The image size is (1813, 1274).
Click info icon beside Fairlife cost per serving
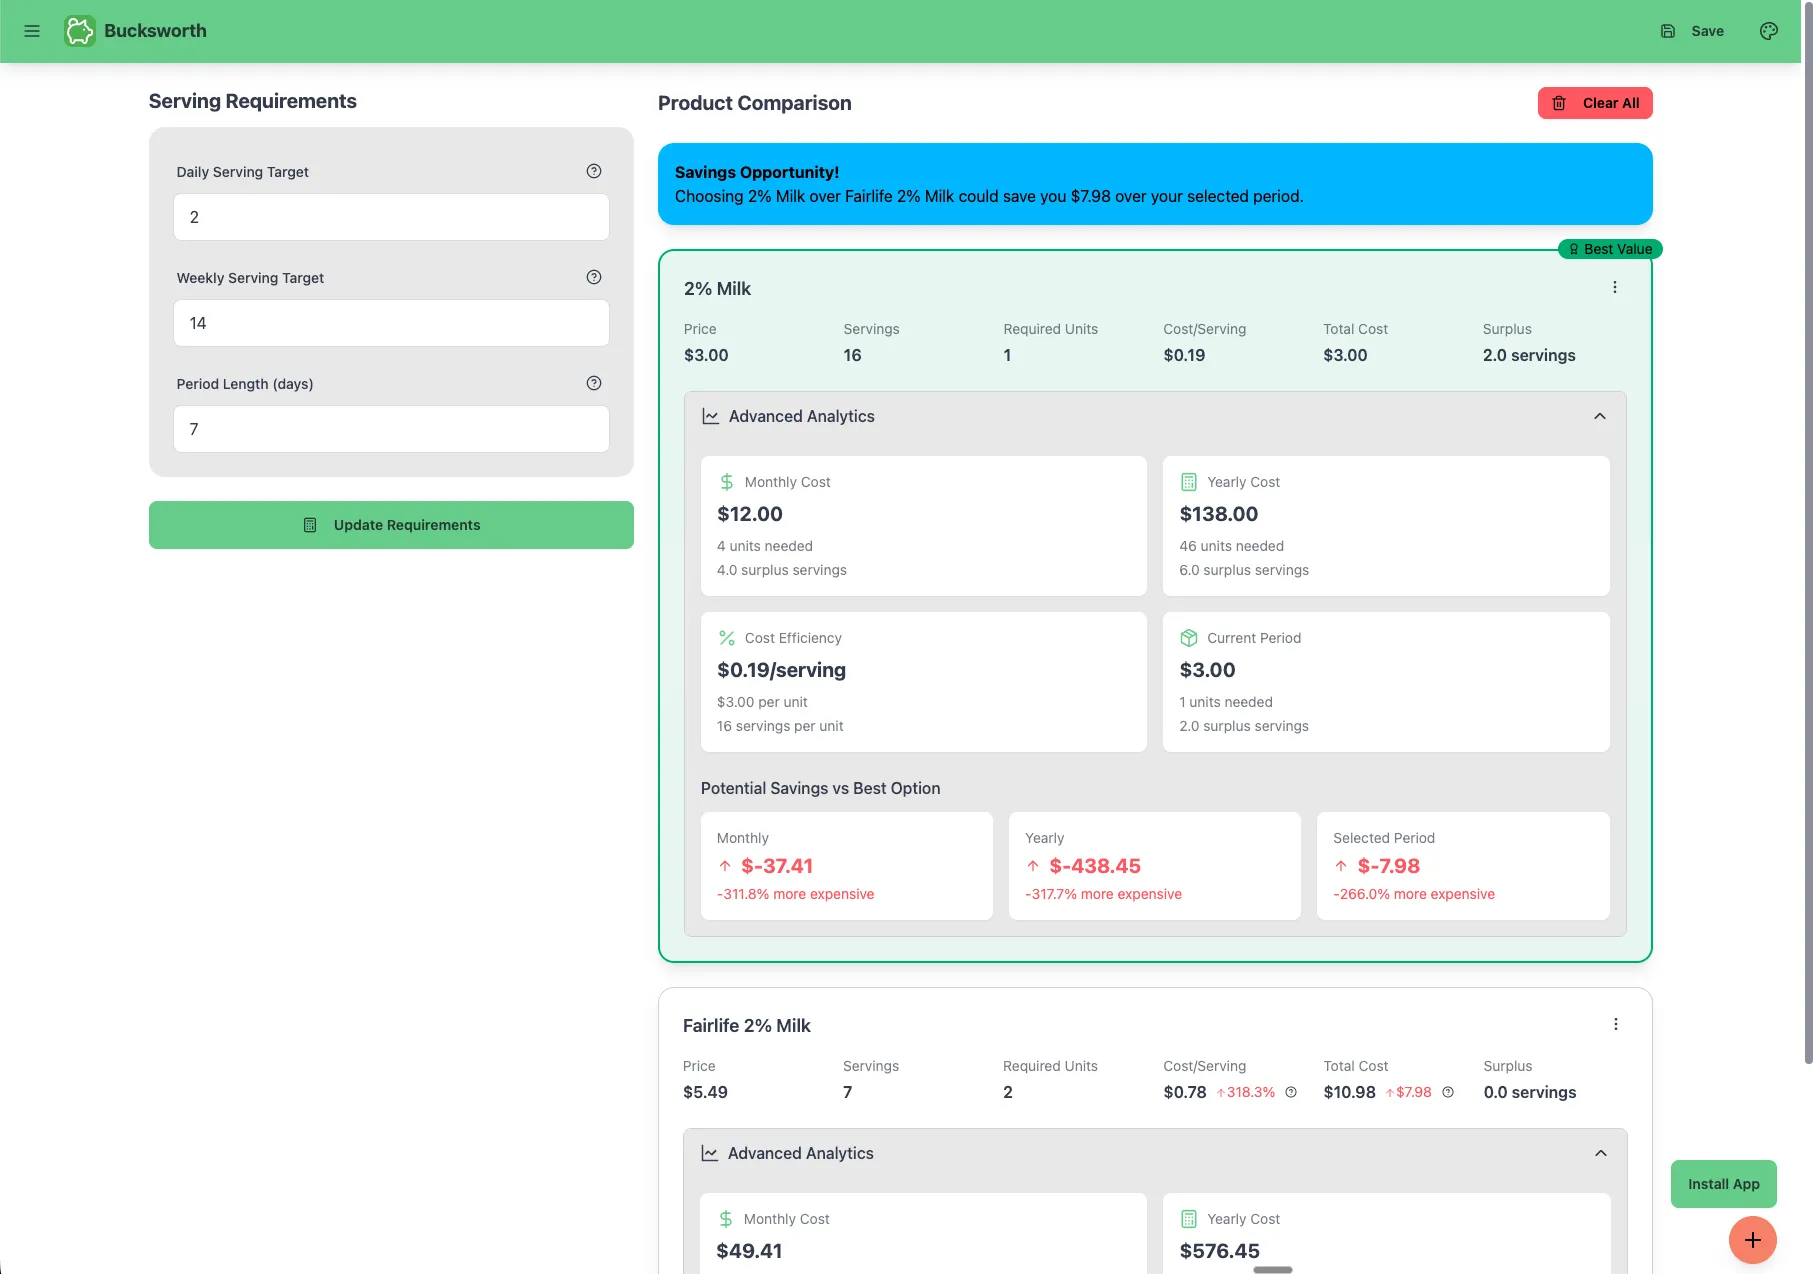pos(1291,1092)
